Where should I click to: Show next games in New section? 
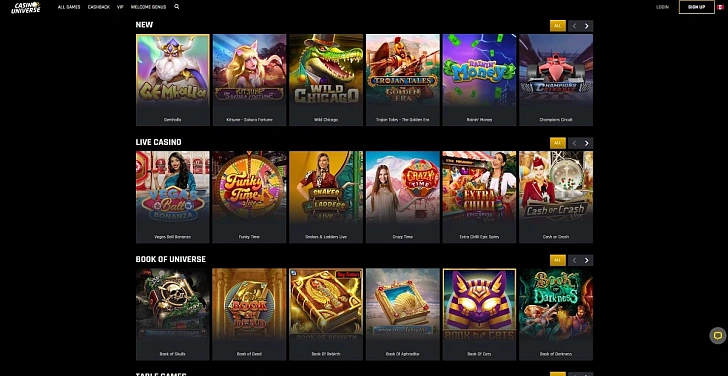click(x=586, y=26)
